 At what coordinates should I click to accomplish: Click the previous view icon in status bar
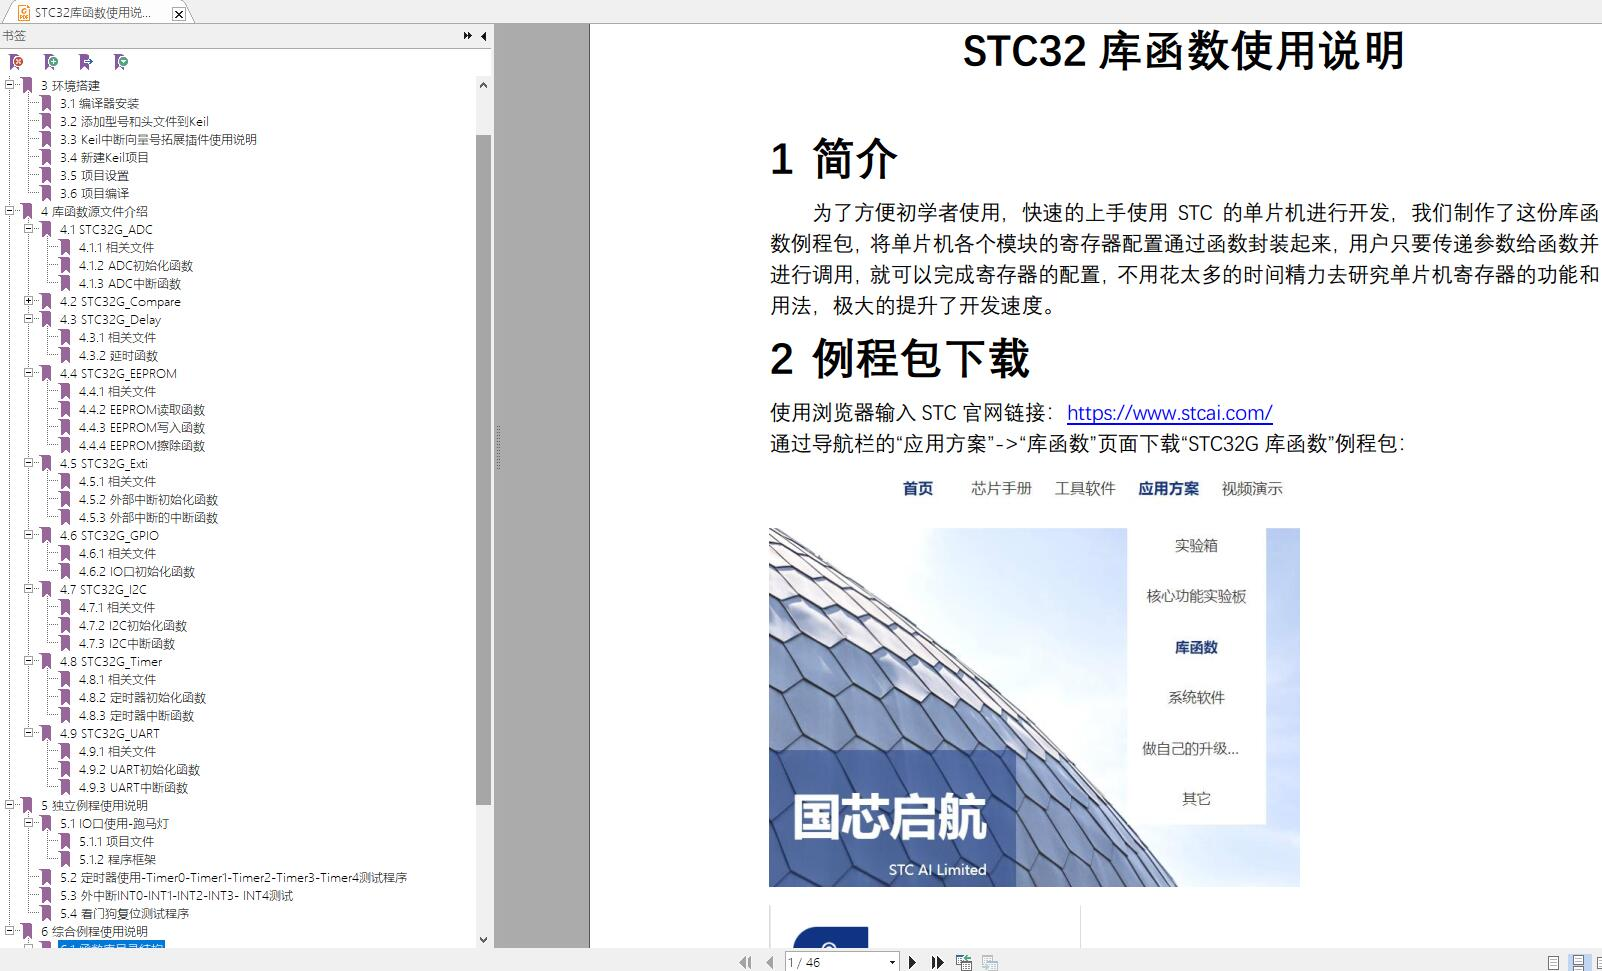click(964, 962)
